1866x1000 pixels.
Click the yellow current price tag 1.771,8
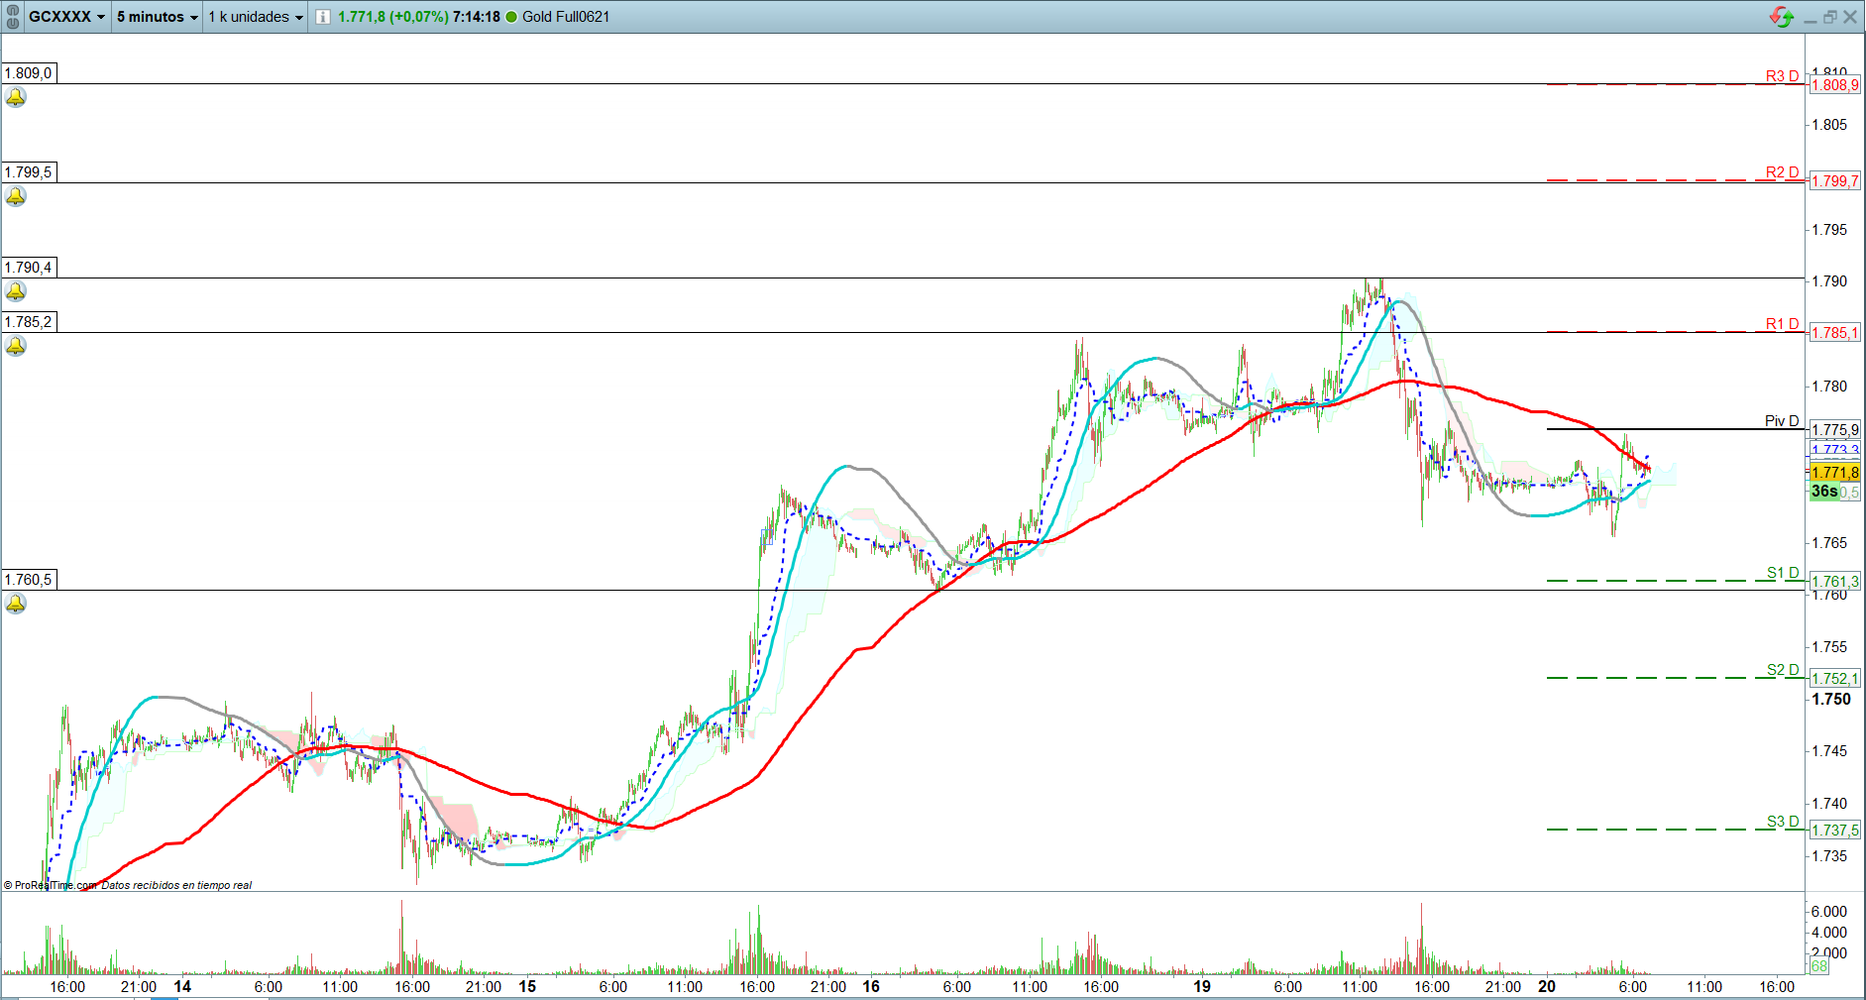1834,473
